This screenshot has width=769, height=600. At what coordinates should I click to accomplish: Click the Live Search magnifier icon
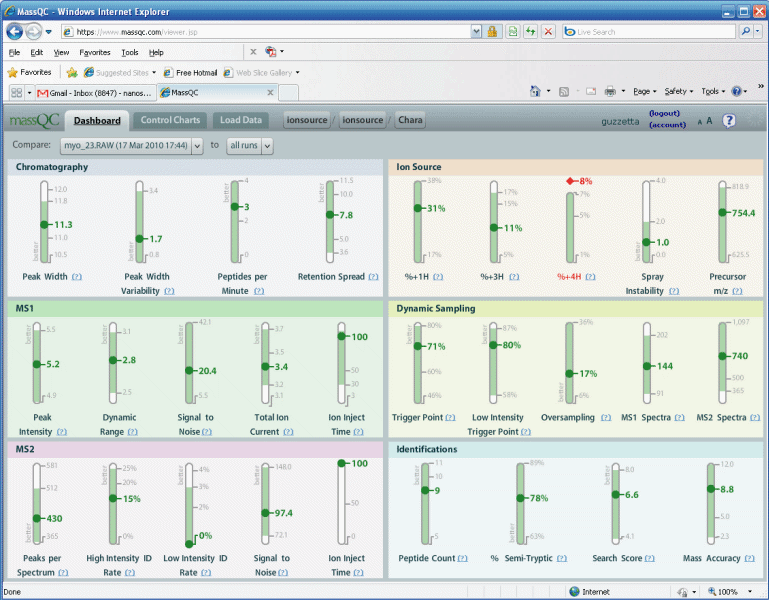[x=745, y=31]
